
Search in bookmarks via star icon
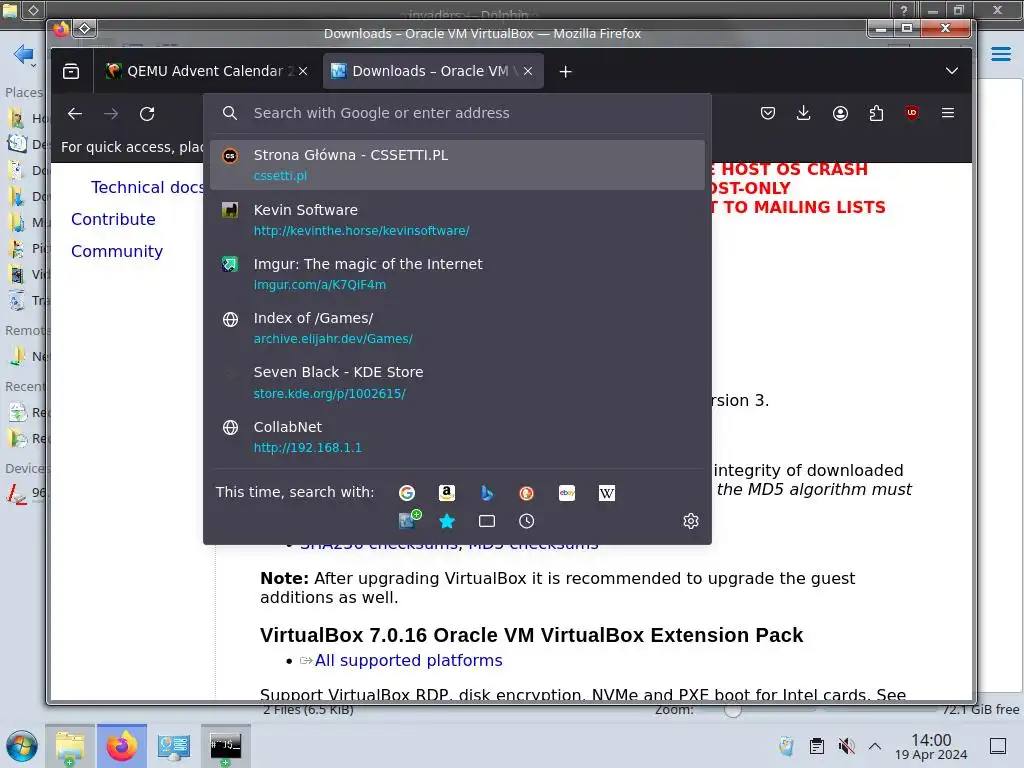tap(447, 521)
